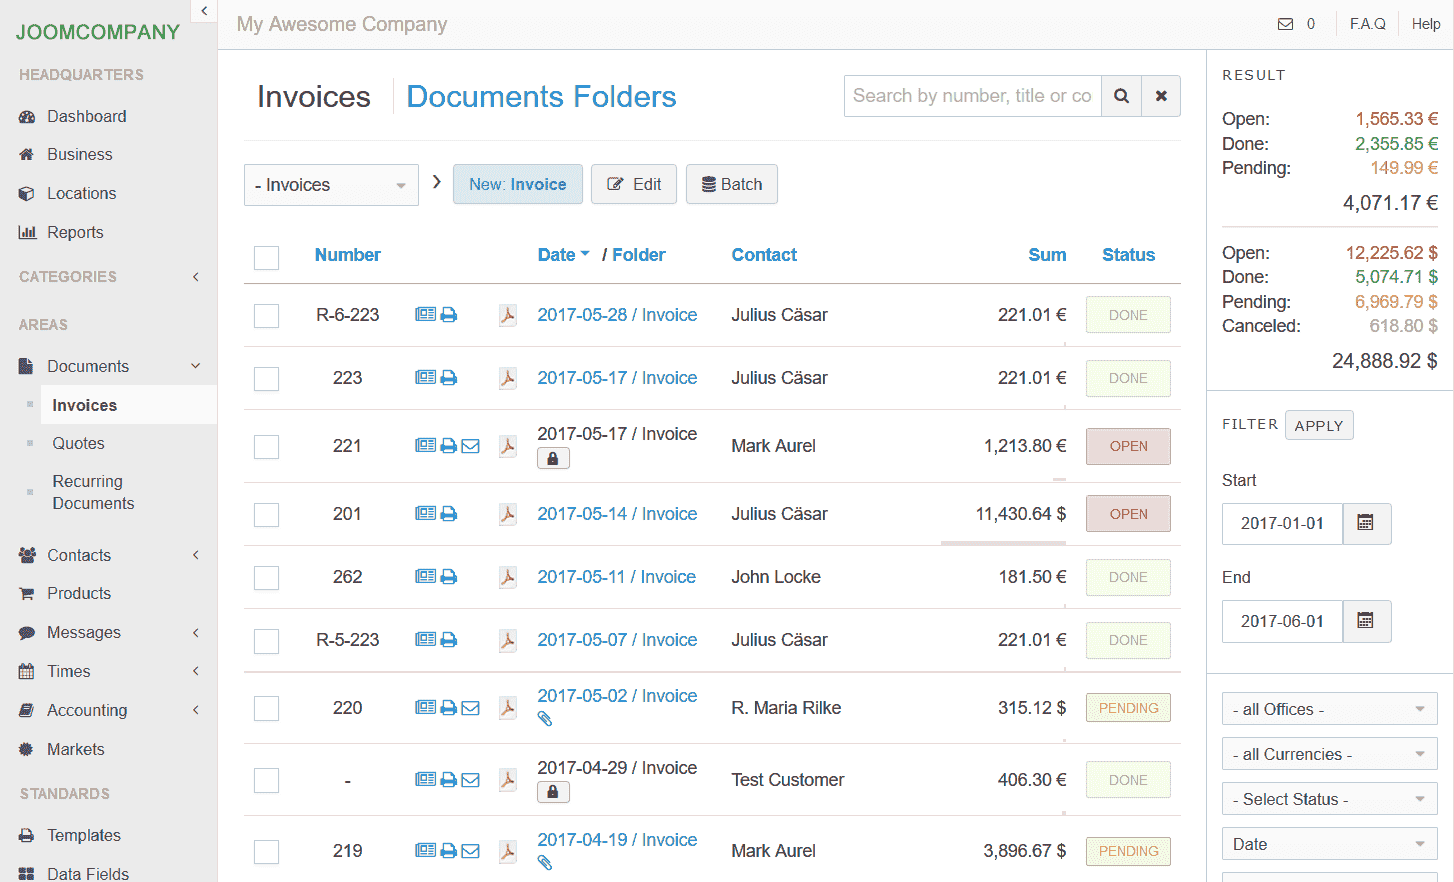Open Start date calendar picker icon
1454x882 pixels.
pos(1366,523)
